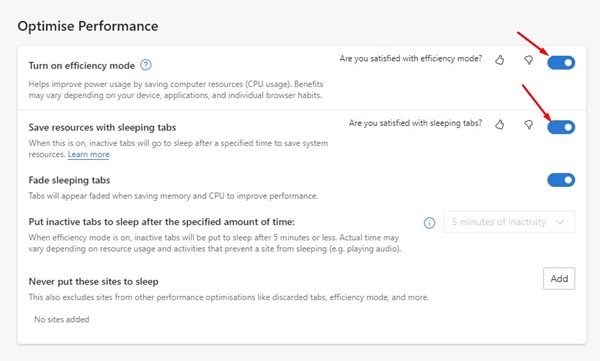Give thumbs up for efficiency mode
Screen dimensions: 600x361
coord(499,60)
